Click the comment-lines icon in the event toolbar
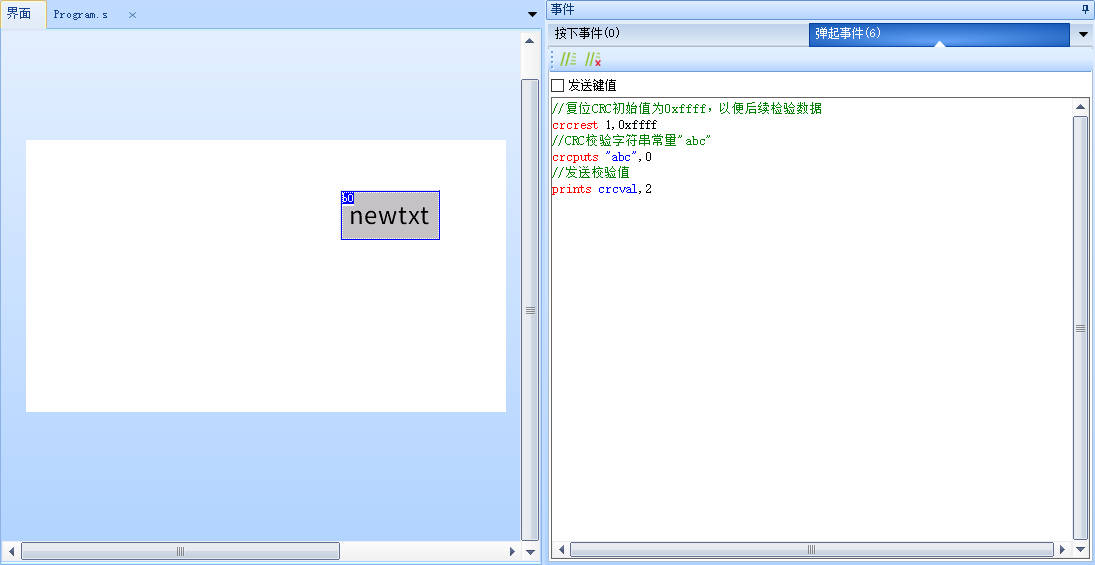This screenshot has height=565, width=1095. [x=568, y=60]
